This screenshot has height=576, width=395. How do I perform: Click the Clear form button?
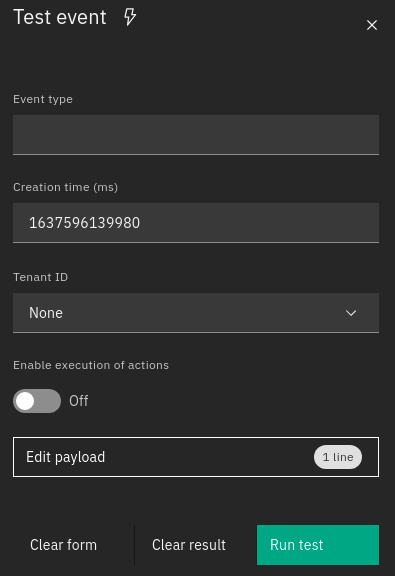(64, 545)
